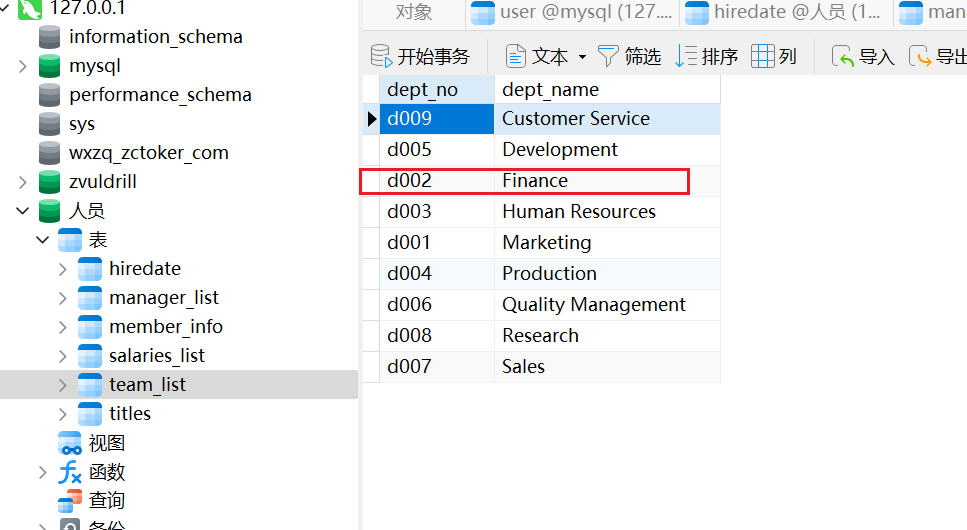This screenshot has height=530, width=967.
Task: Click the manager_list table icon
Action: 90,298
